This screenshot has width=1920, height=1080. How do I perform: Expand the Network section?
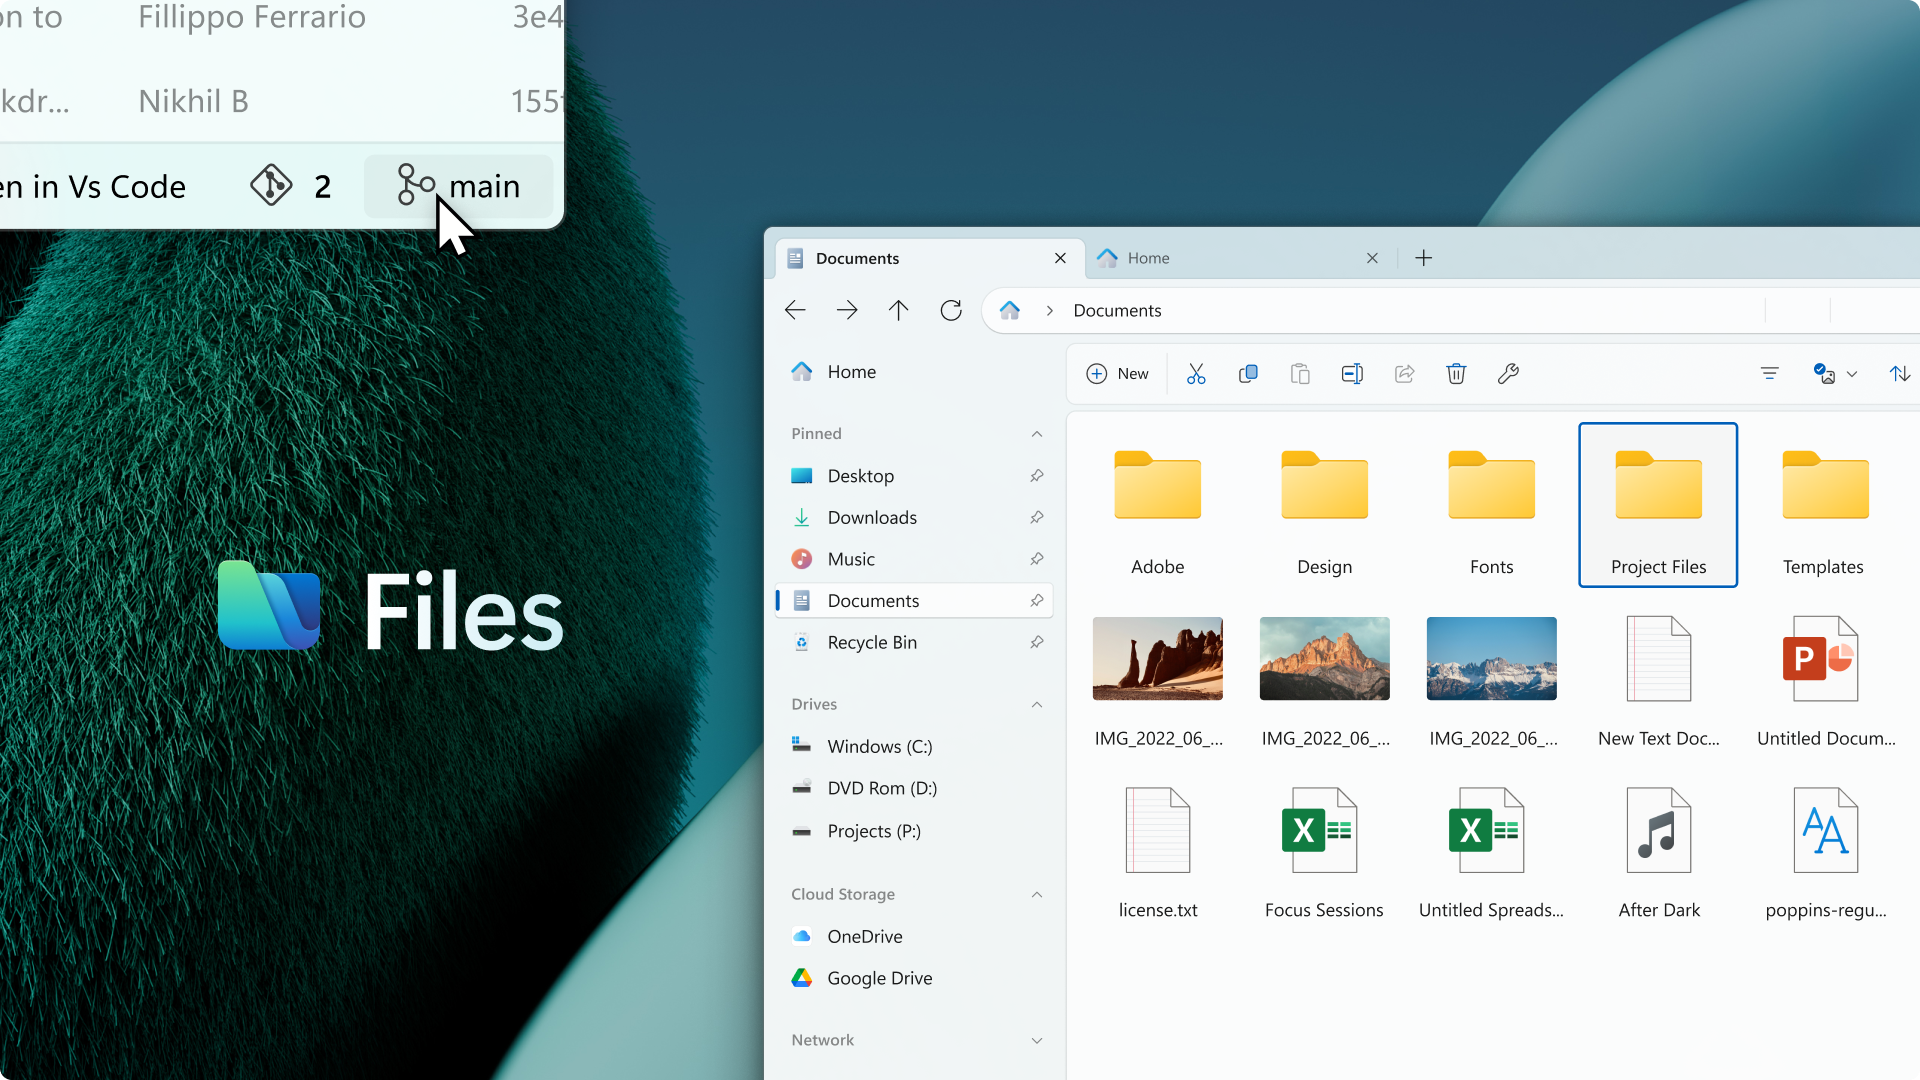1037,1040
